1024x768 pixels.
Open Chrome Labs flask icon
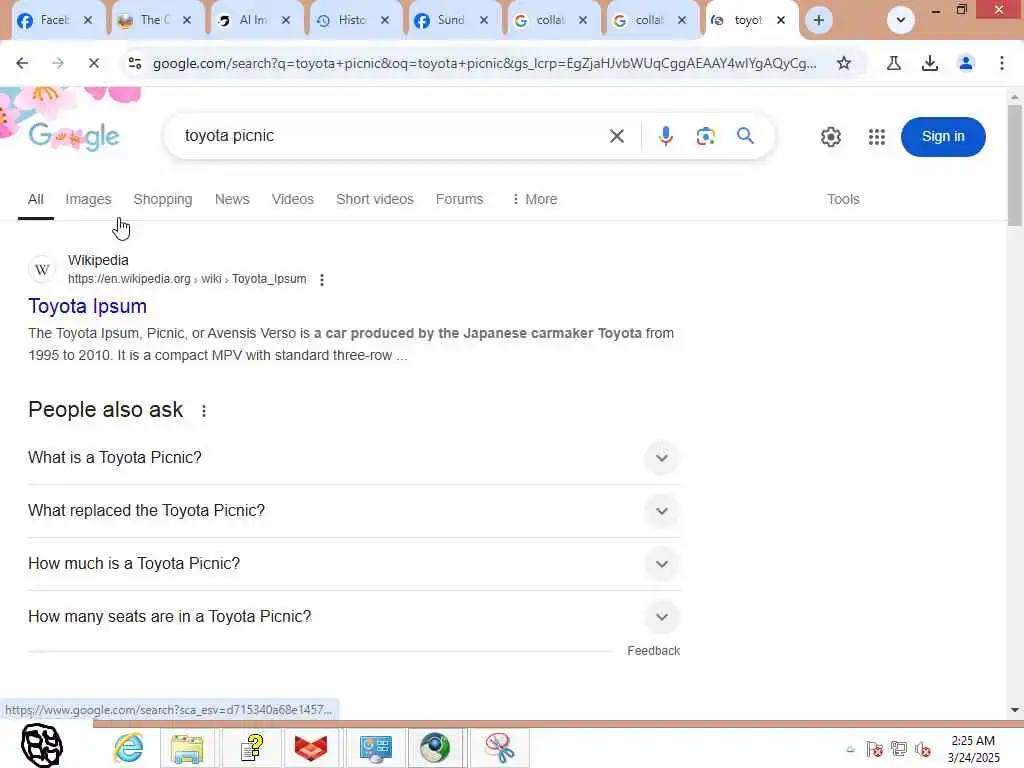(x=894, y=63)
